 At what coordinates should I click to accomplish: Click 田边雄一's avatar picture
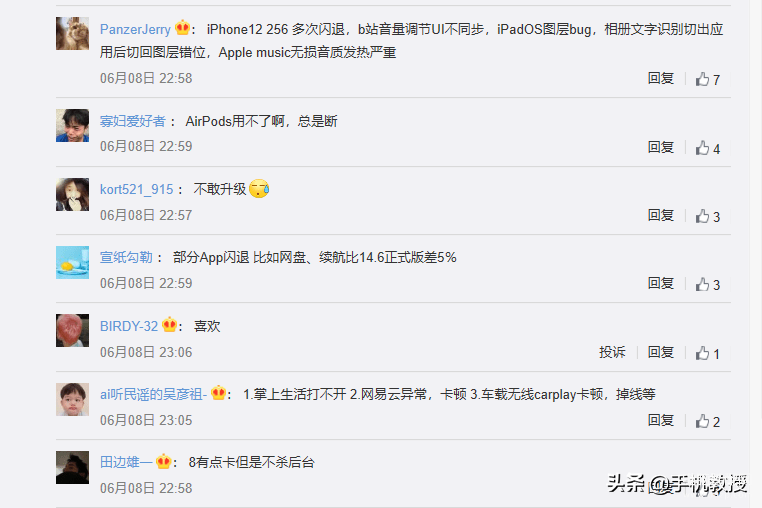72,467
